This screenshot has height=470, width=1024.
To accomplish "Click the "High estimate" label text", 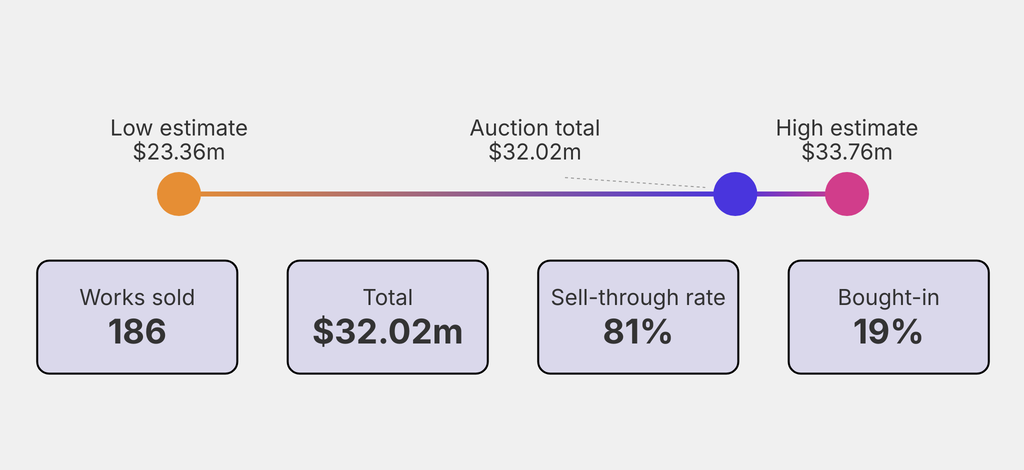I will pyautogui.click(x=847, y=128).
